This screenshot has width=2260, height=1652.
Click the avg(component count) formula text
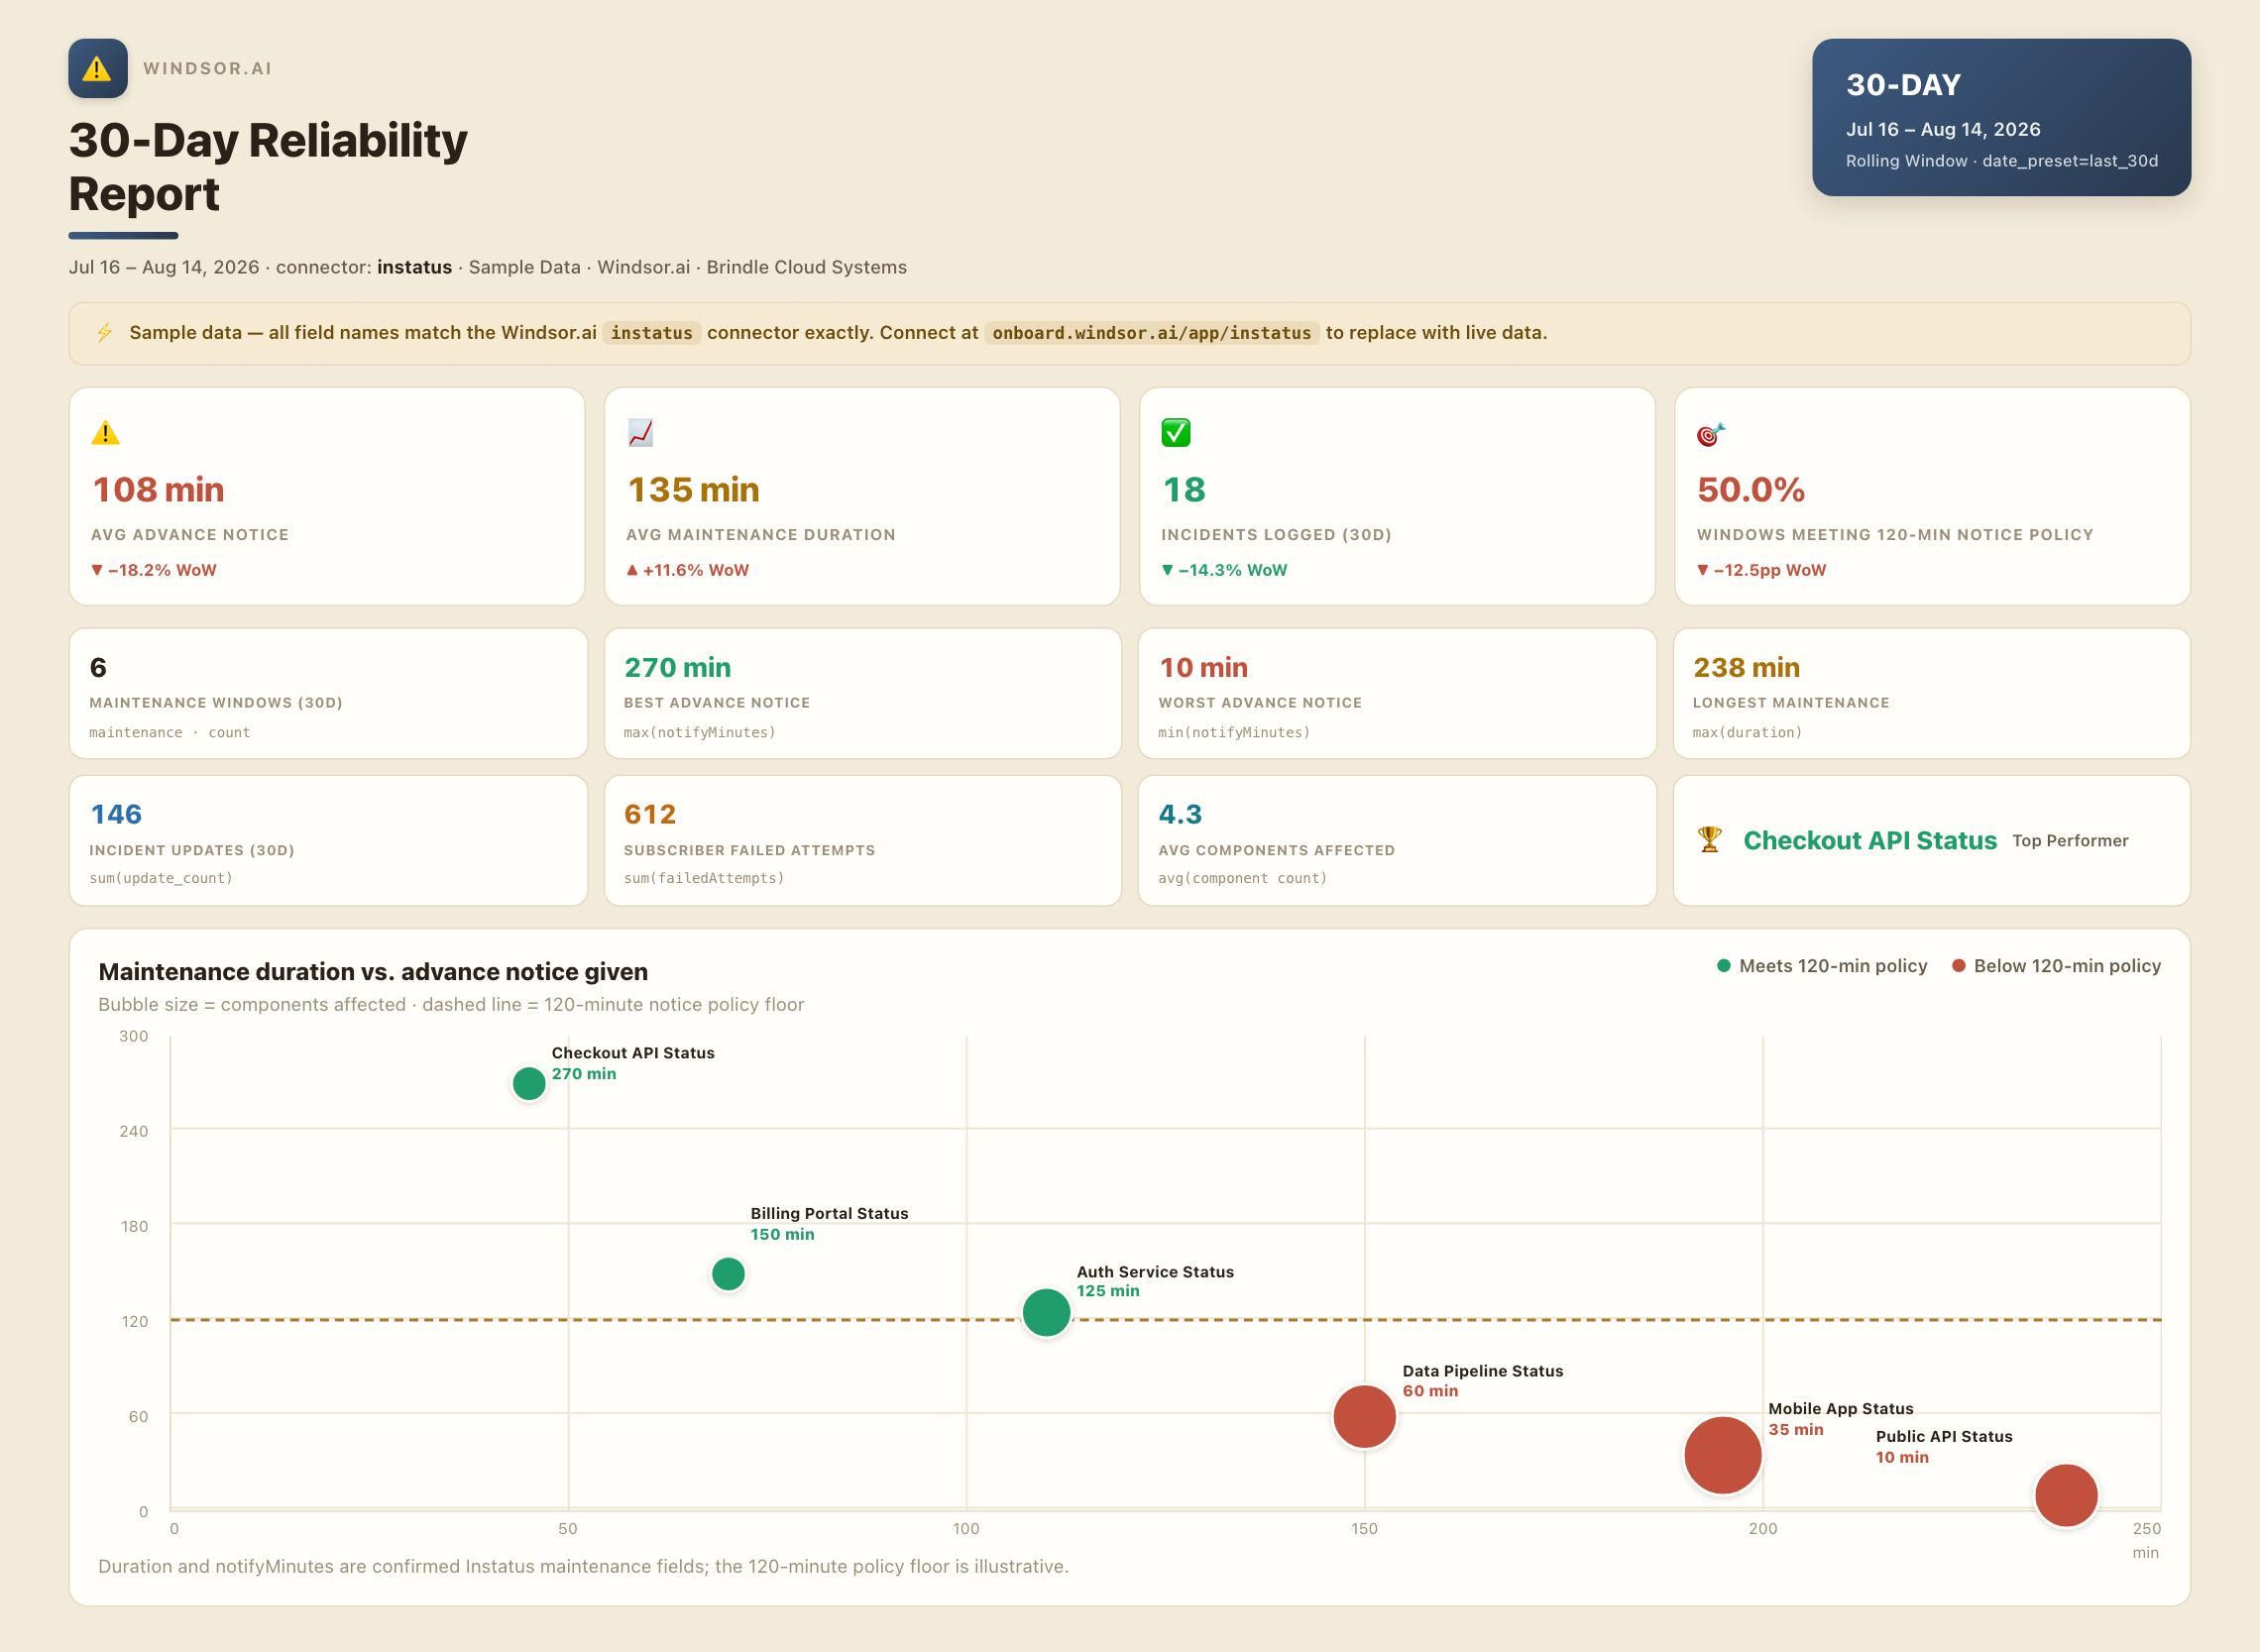click(x=1243, y=878)
